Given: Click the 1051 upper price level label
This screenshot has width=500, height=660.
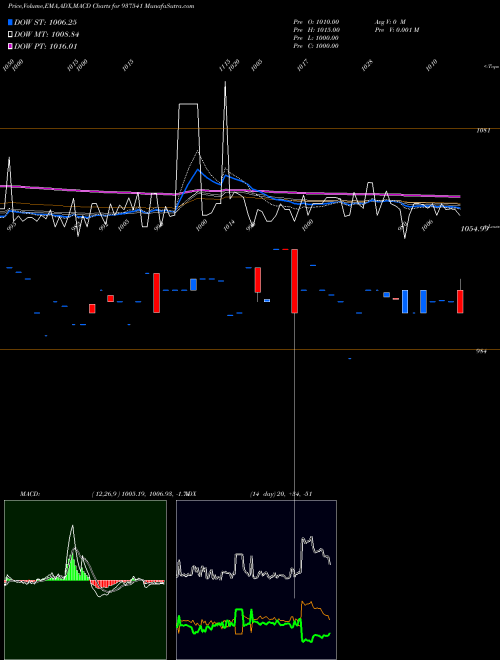Looking at the screenshot, I should point(483,131).
